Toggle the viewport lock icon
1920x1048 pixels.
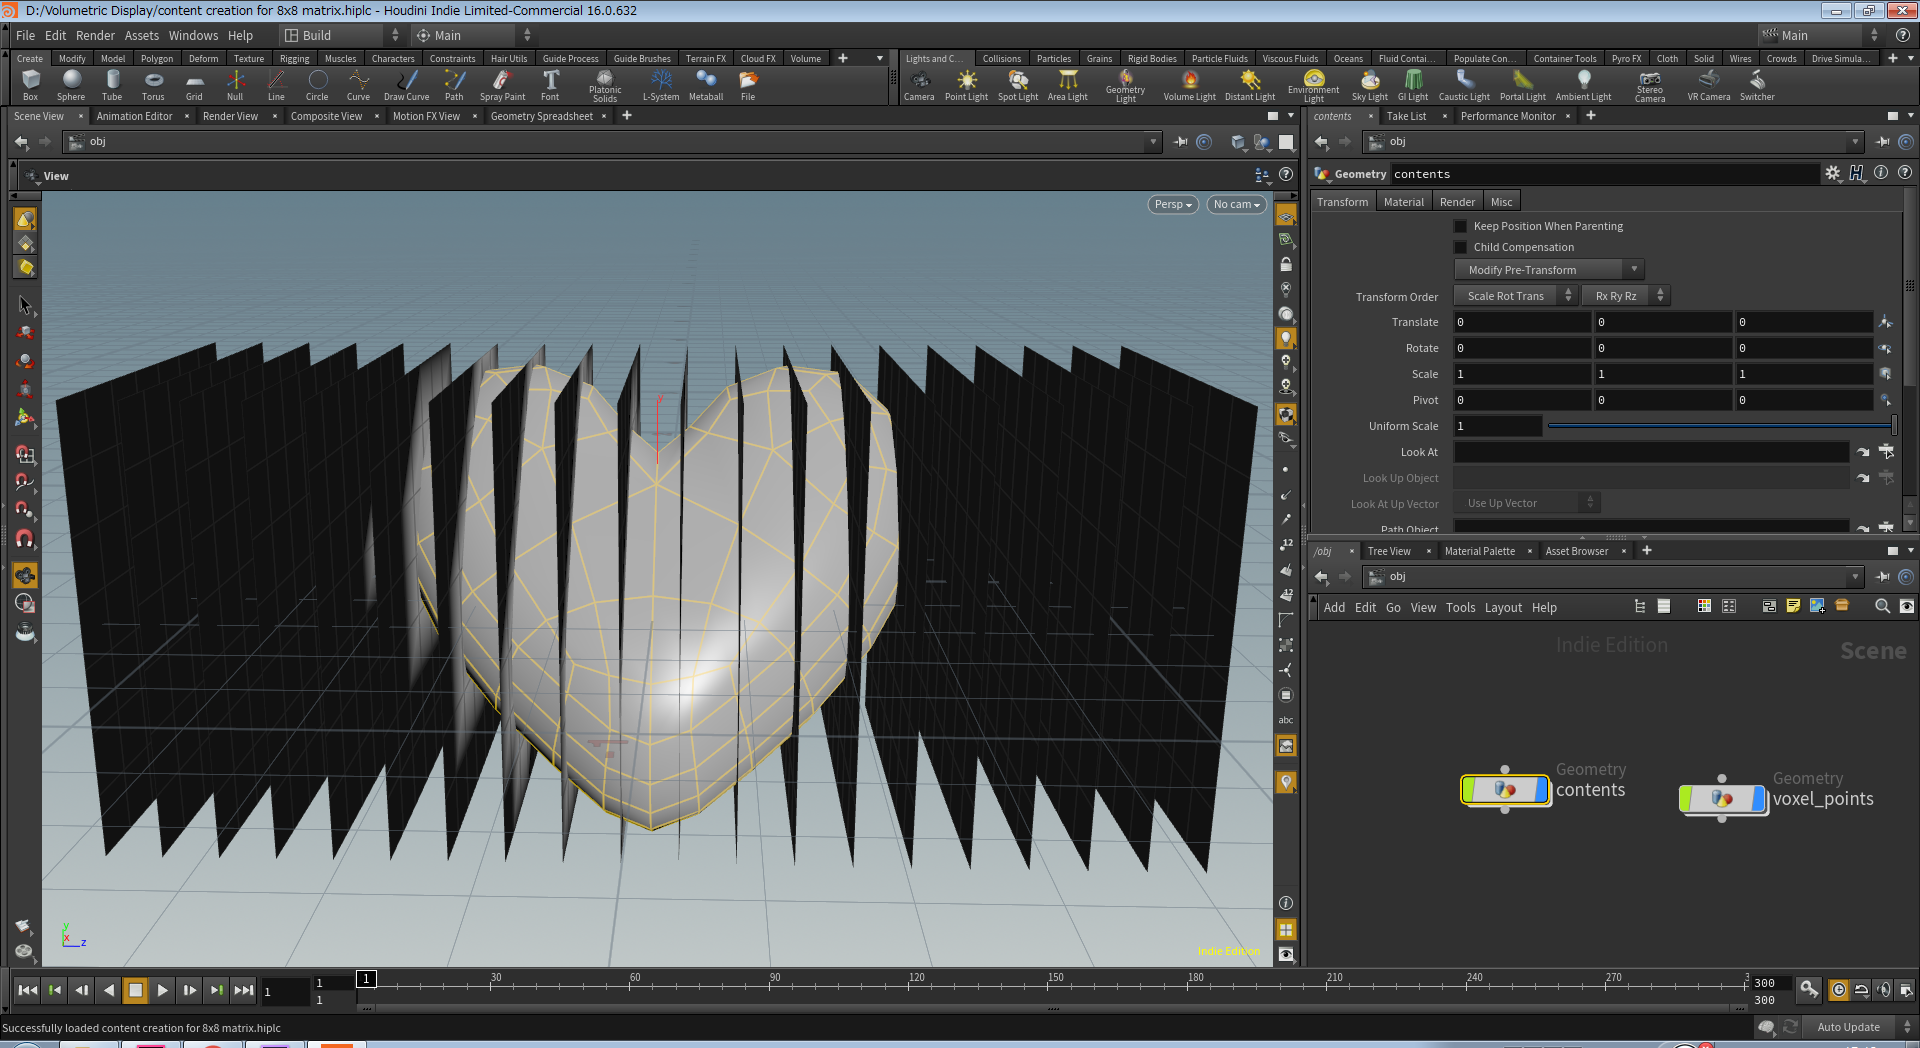1286,265
